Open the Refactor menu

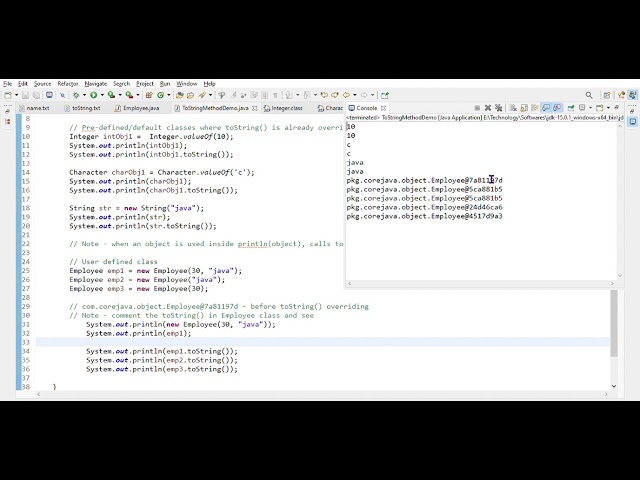click(x=68, y=84)
